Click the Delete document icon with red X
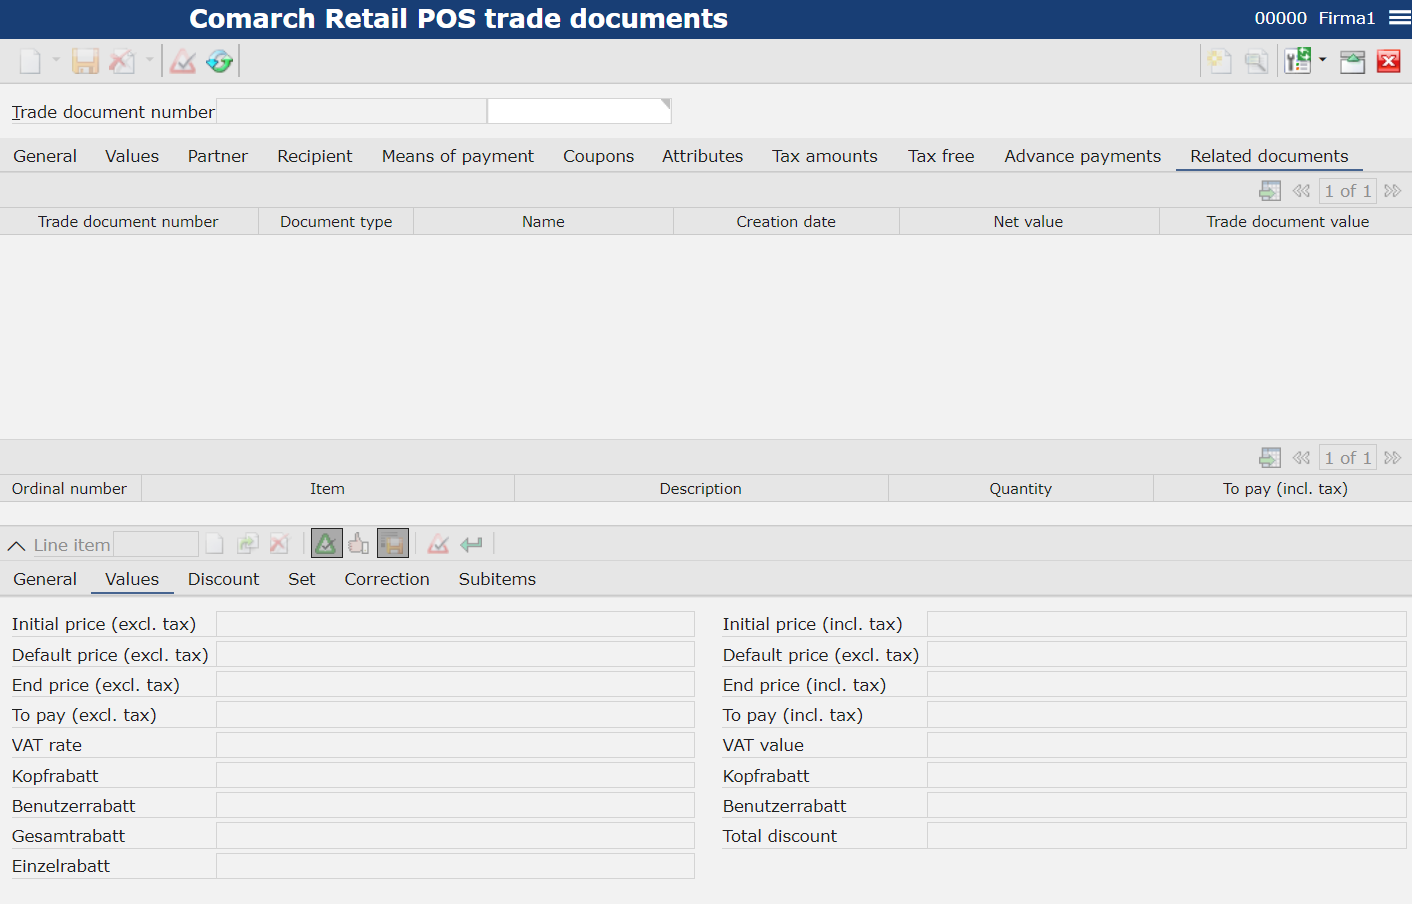The width and height of the screenshot is (1412, 904). tap(122, 62)
